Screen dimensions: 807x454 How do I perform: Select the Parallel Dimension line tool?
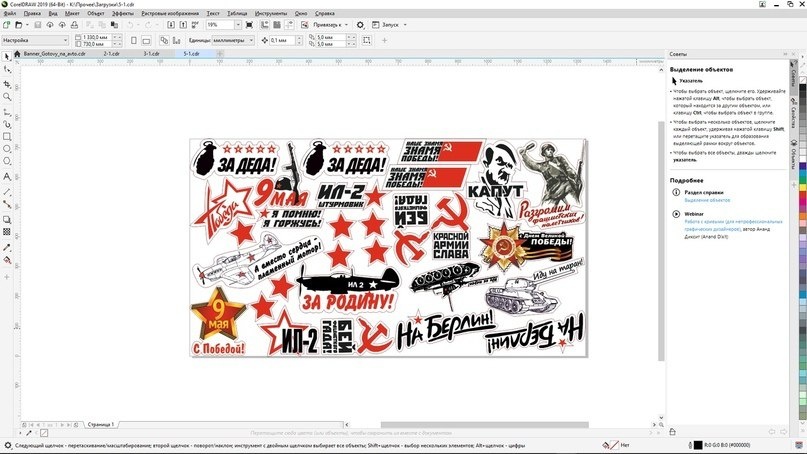[7, 191]
